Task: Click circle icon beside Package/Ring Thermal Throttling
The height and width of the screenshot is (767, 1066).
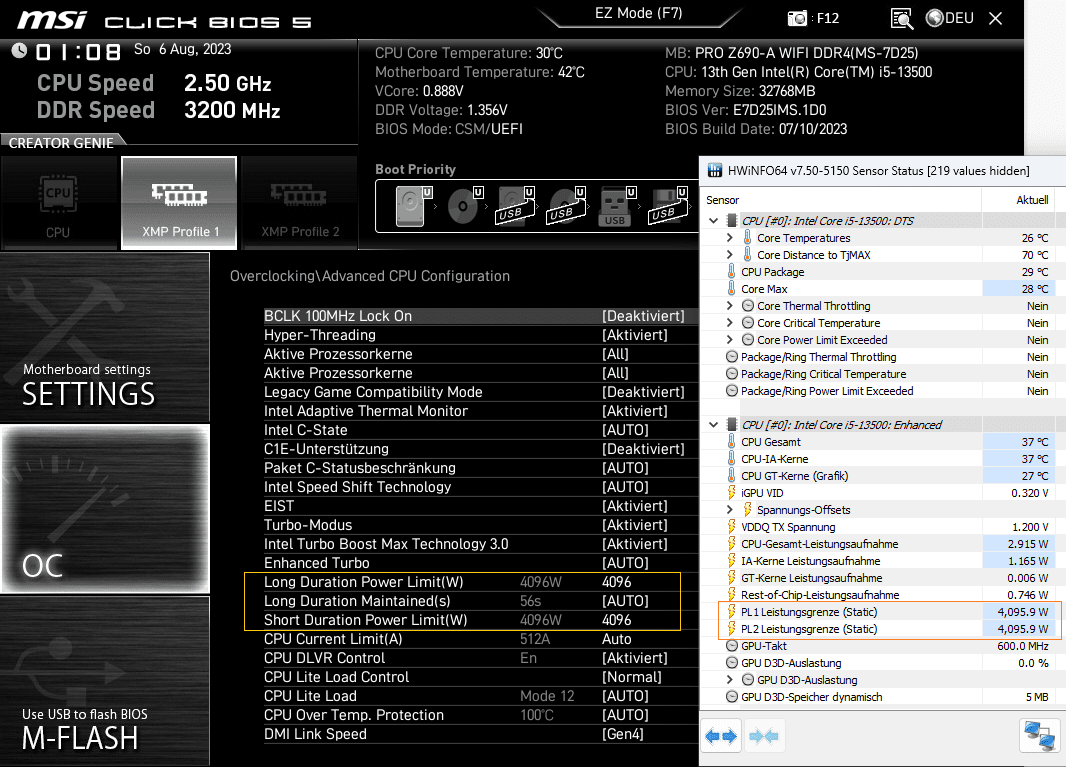Action: click(x=732, y=356)
